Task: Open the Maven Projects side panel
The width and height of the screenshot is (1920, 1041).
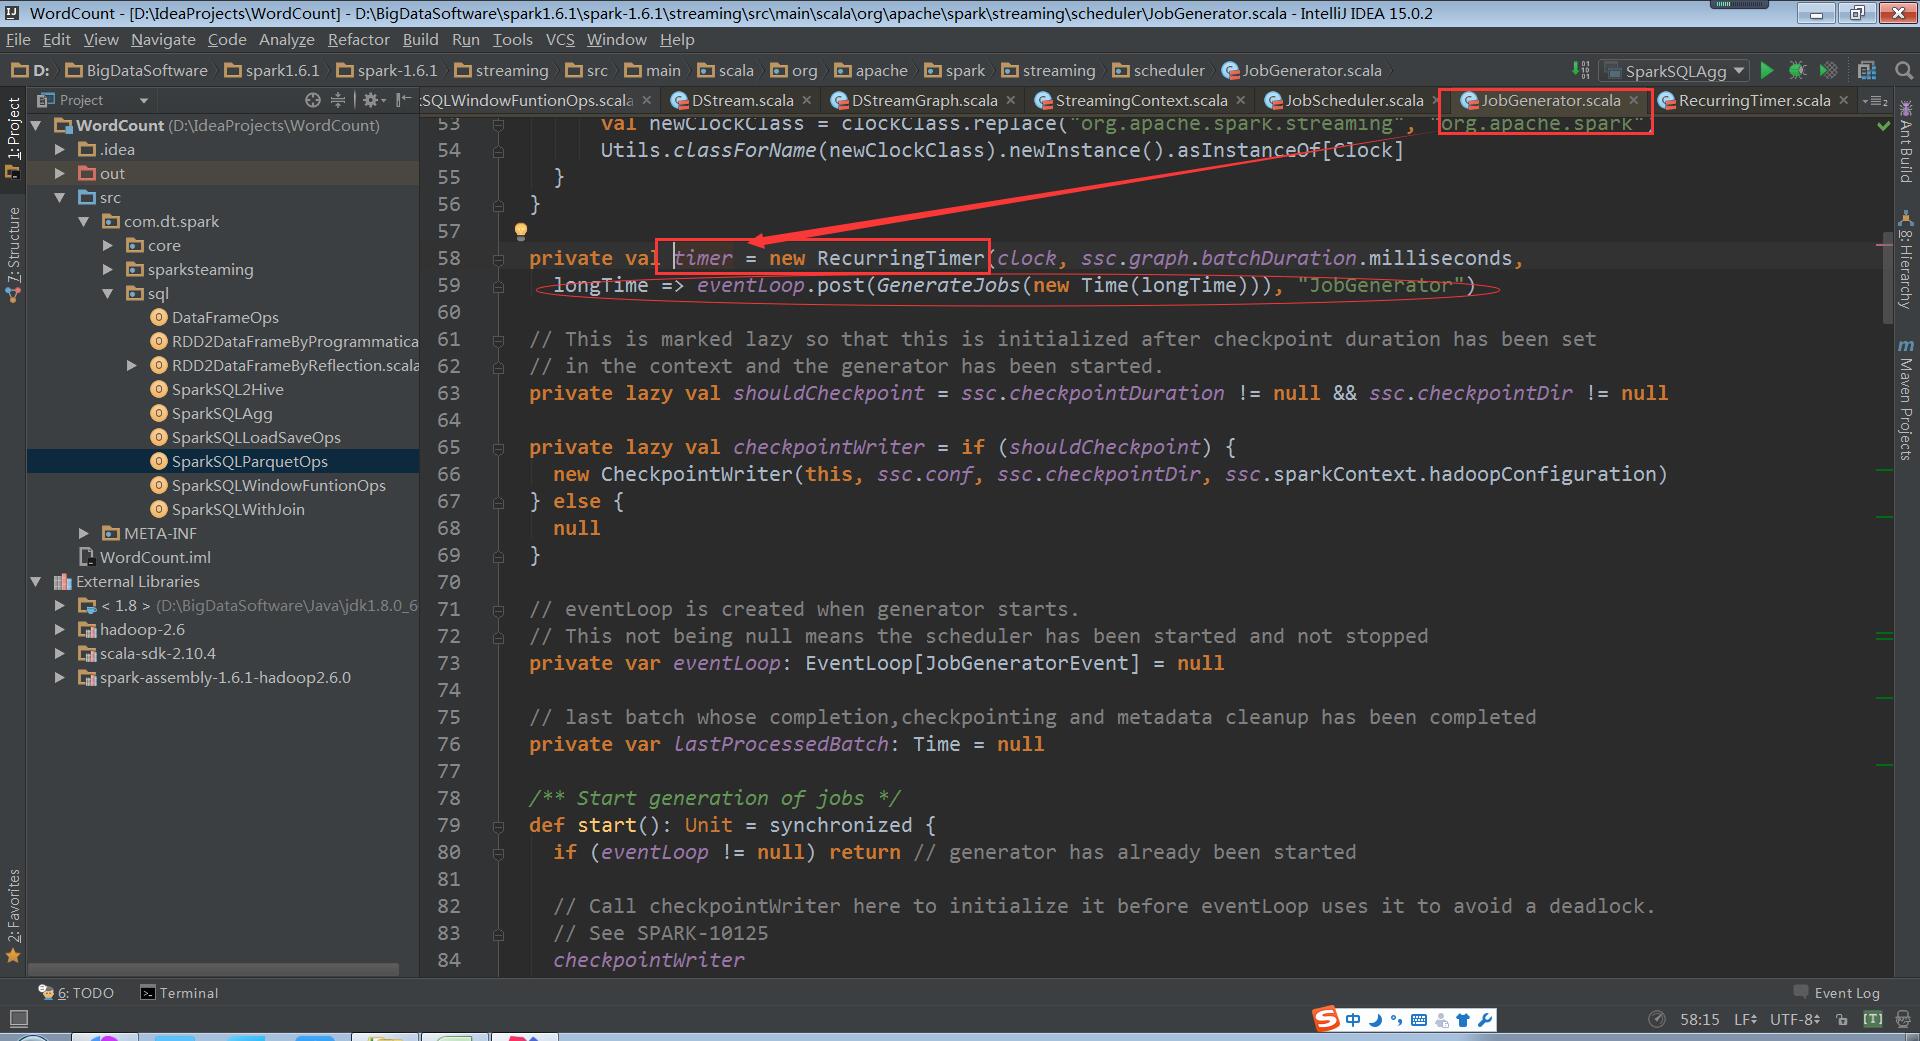Action: (x=1906, y=399)
